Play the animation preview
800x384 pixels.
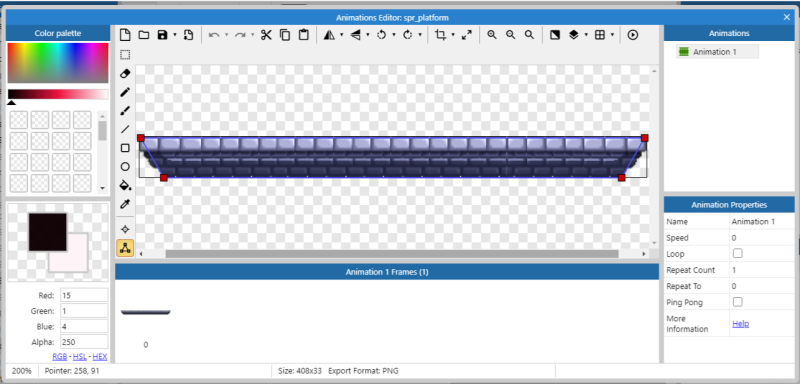(633, 35)
